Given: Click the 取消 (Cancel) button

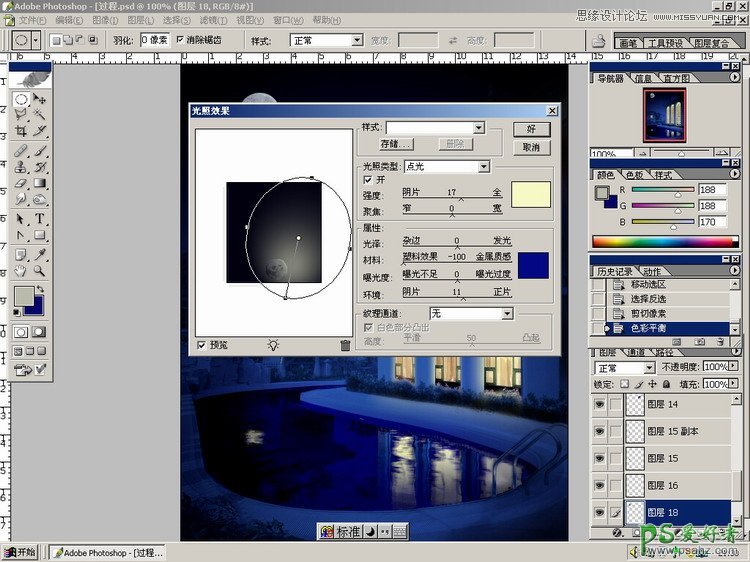Looking at the screenshot, I should [x=531, y=147].
